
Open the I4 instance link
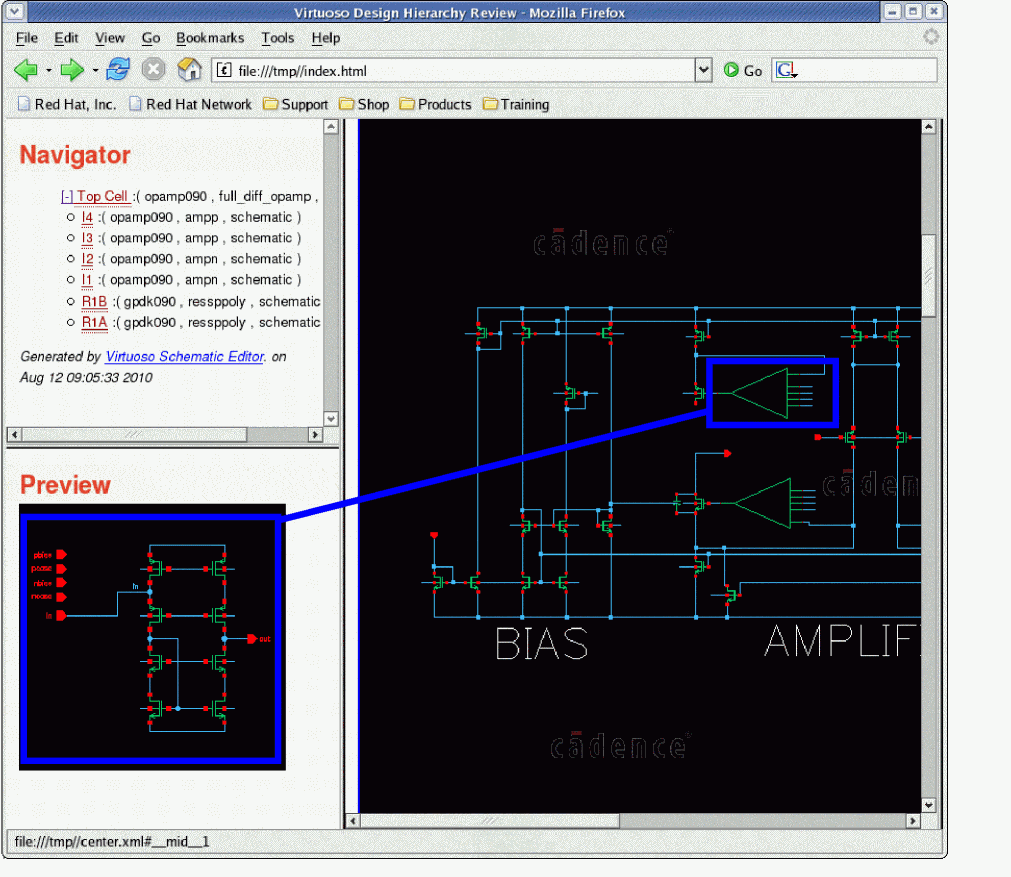(x=87, y=217)
